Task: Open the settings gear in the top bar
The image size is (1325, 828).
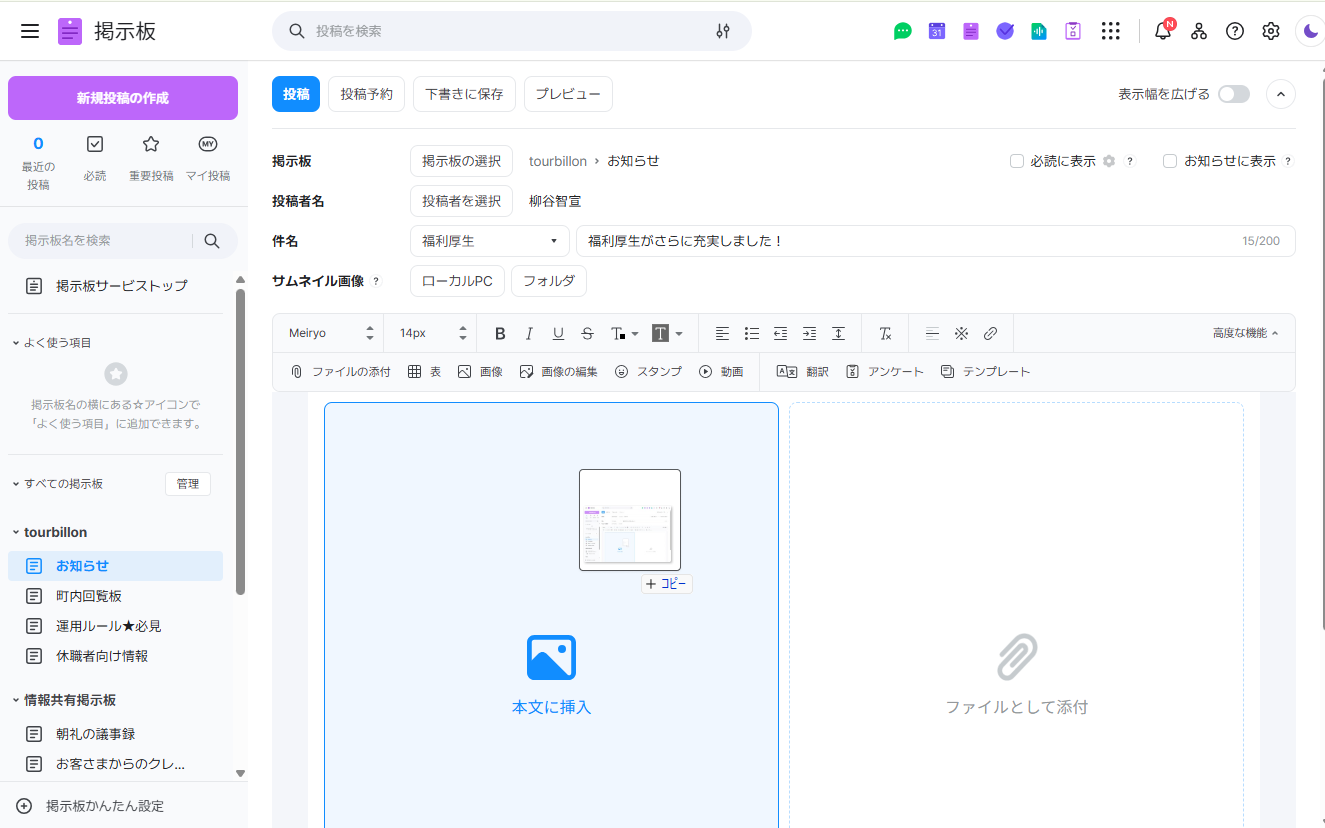Action: [1270, 31]
